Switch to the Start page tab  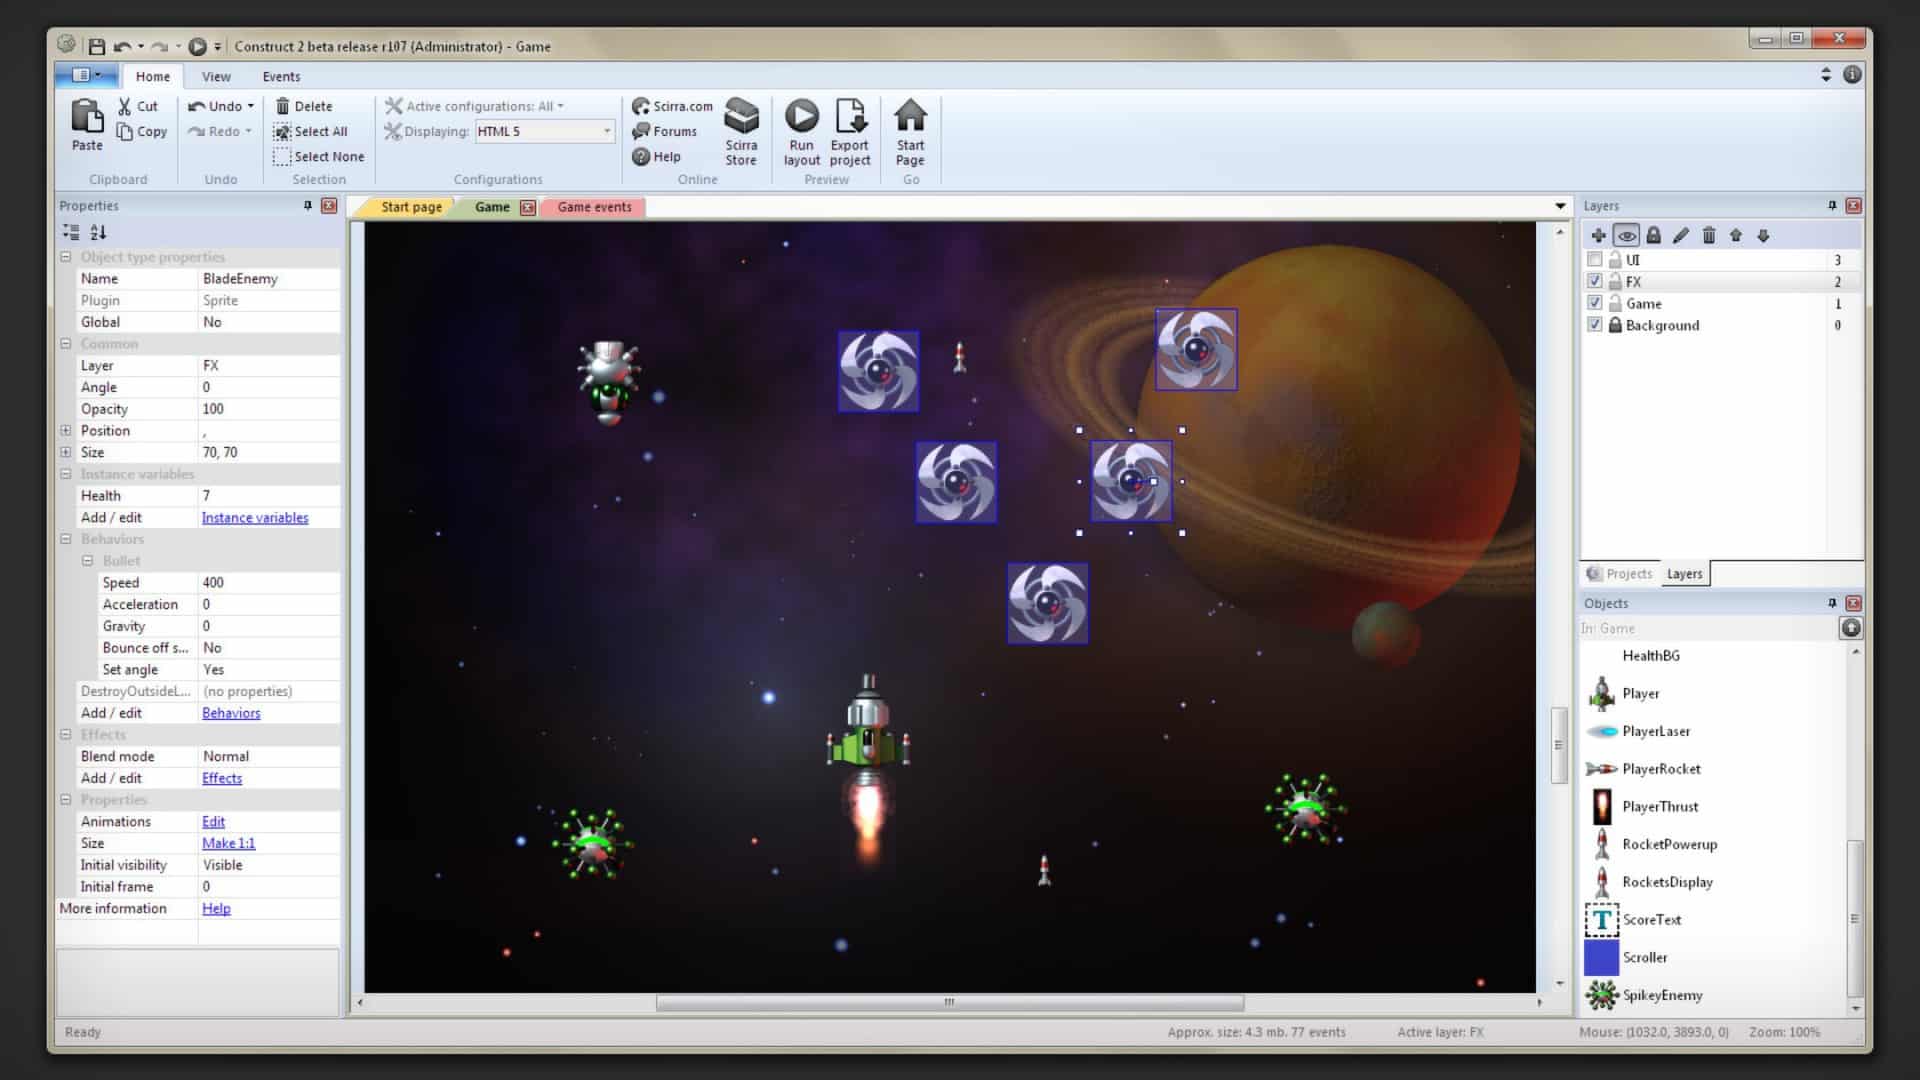tap(411, 206)
